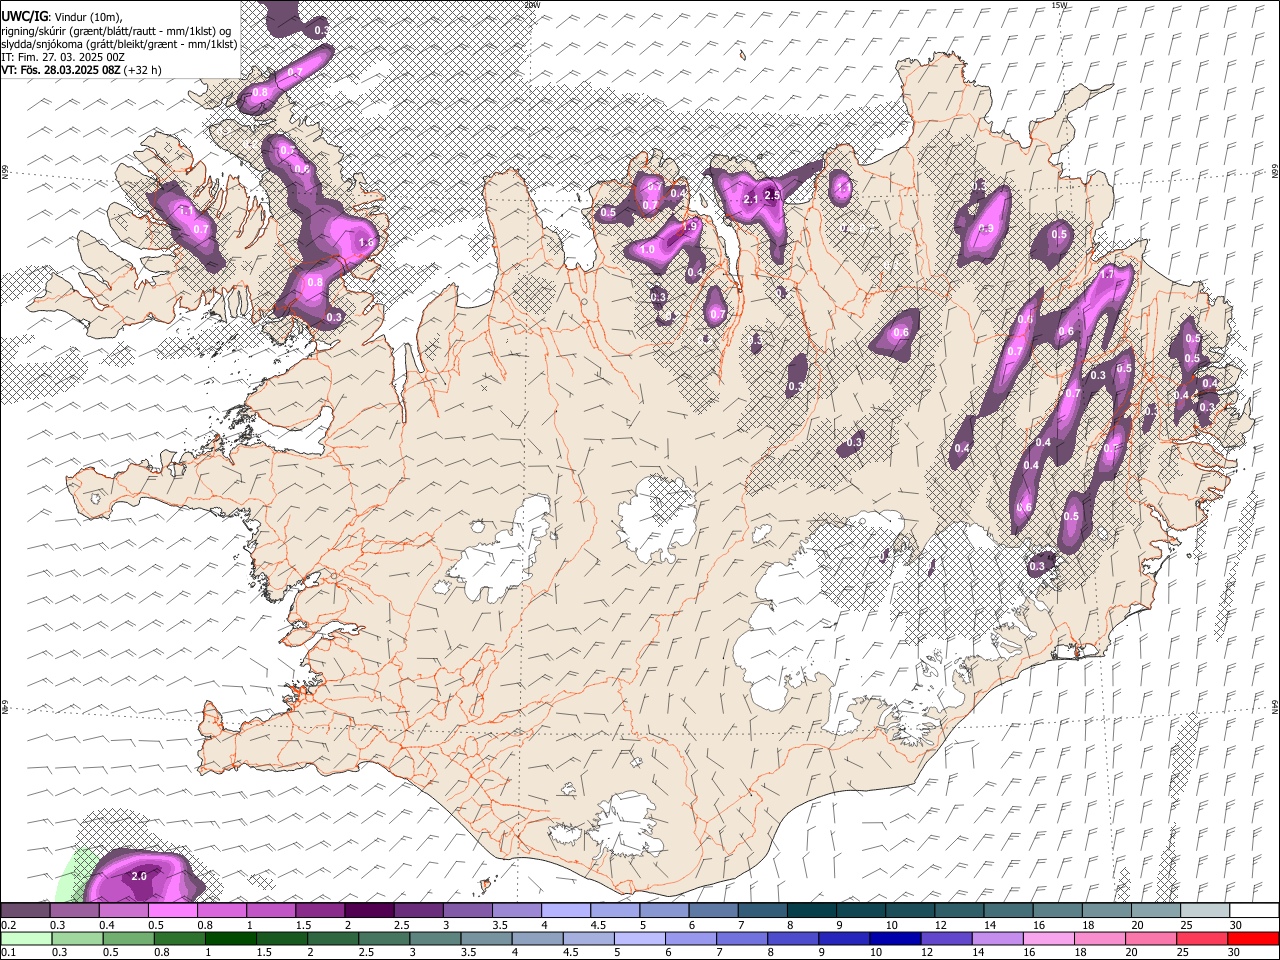Viewport: 1280px width, 960px height.
Task: Select the lower-scale periwinkle swatch labeled 6
Action: [x=691, y=938]
